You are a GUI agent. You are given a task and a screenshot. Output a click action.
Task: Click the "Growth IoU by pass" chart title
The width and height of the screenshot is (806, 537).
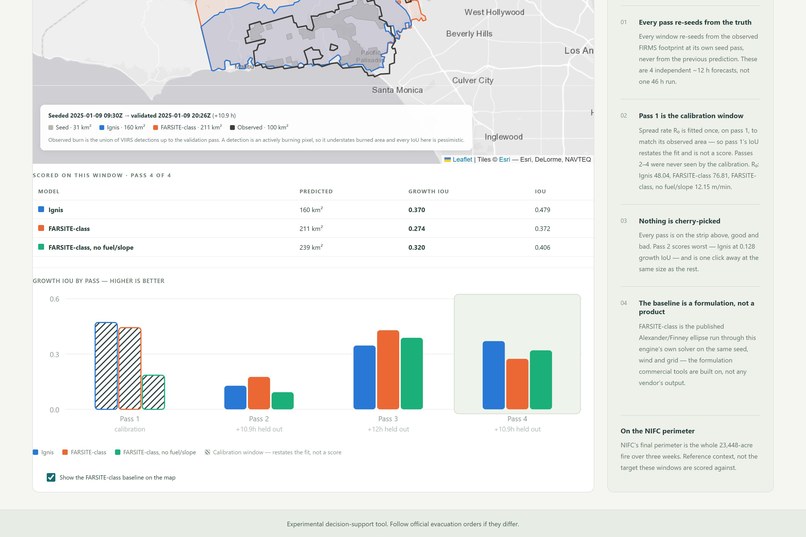(x=99, y=281)
